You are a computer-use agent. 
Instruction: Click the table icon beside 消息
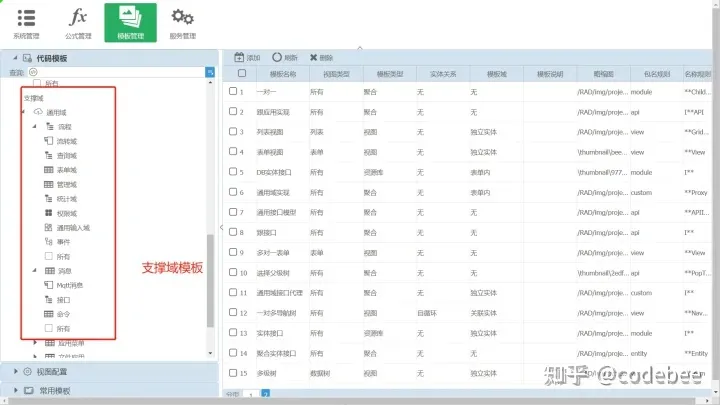coord(50,270)
